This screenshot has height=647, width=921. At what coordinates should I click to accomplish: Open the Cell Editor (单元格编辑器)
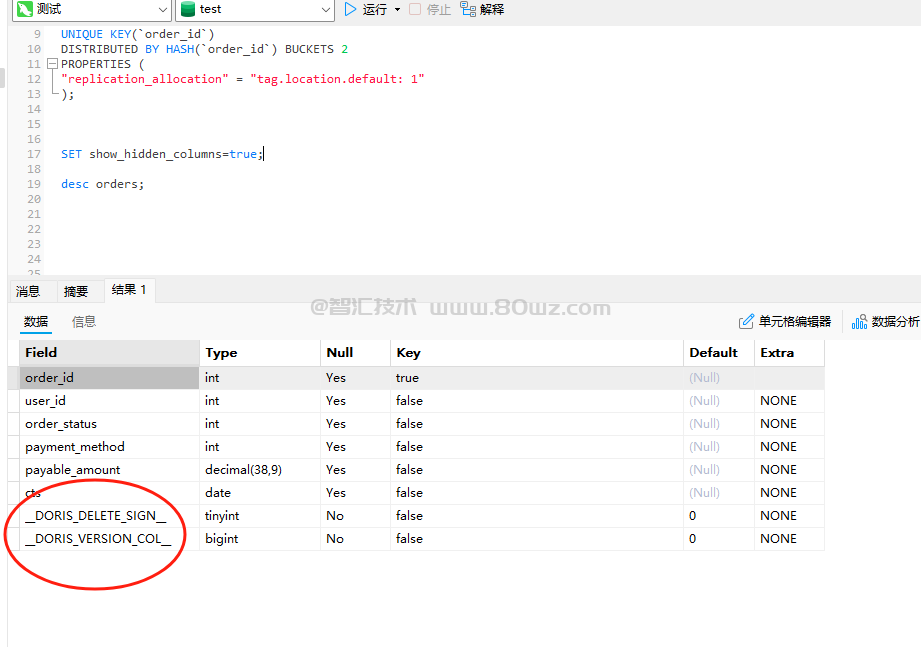(x=785, y=321)
